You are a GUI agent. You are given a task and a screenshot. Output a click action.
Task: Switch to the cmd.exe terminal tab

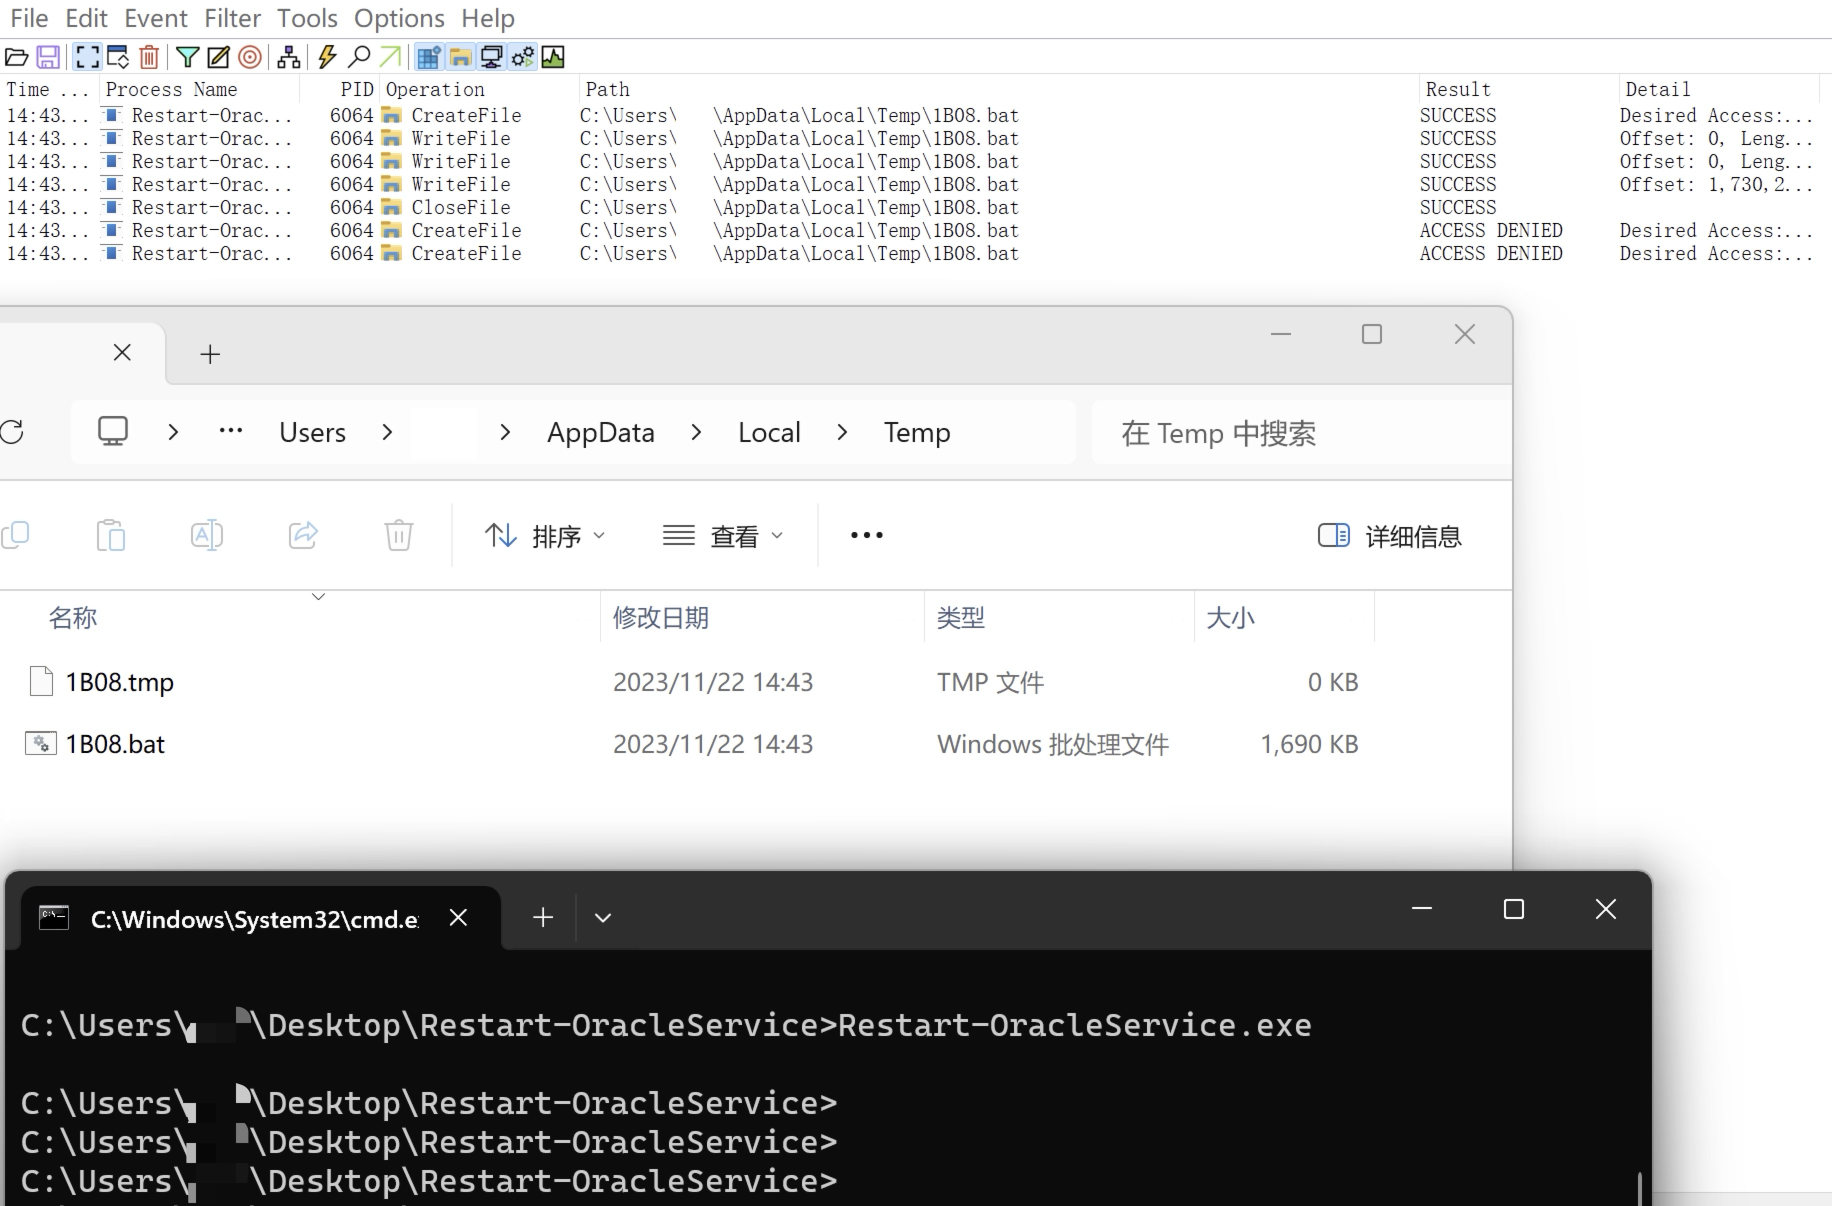(x=252, y=919)
